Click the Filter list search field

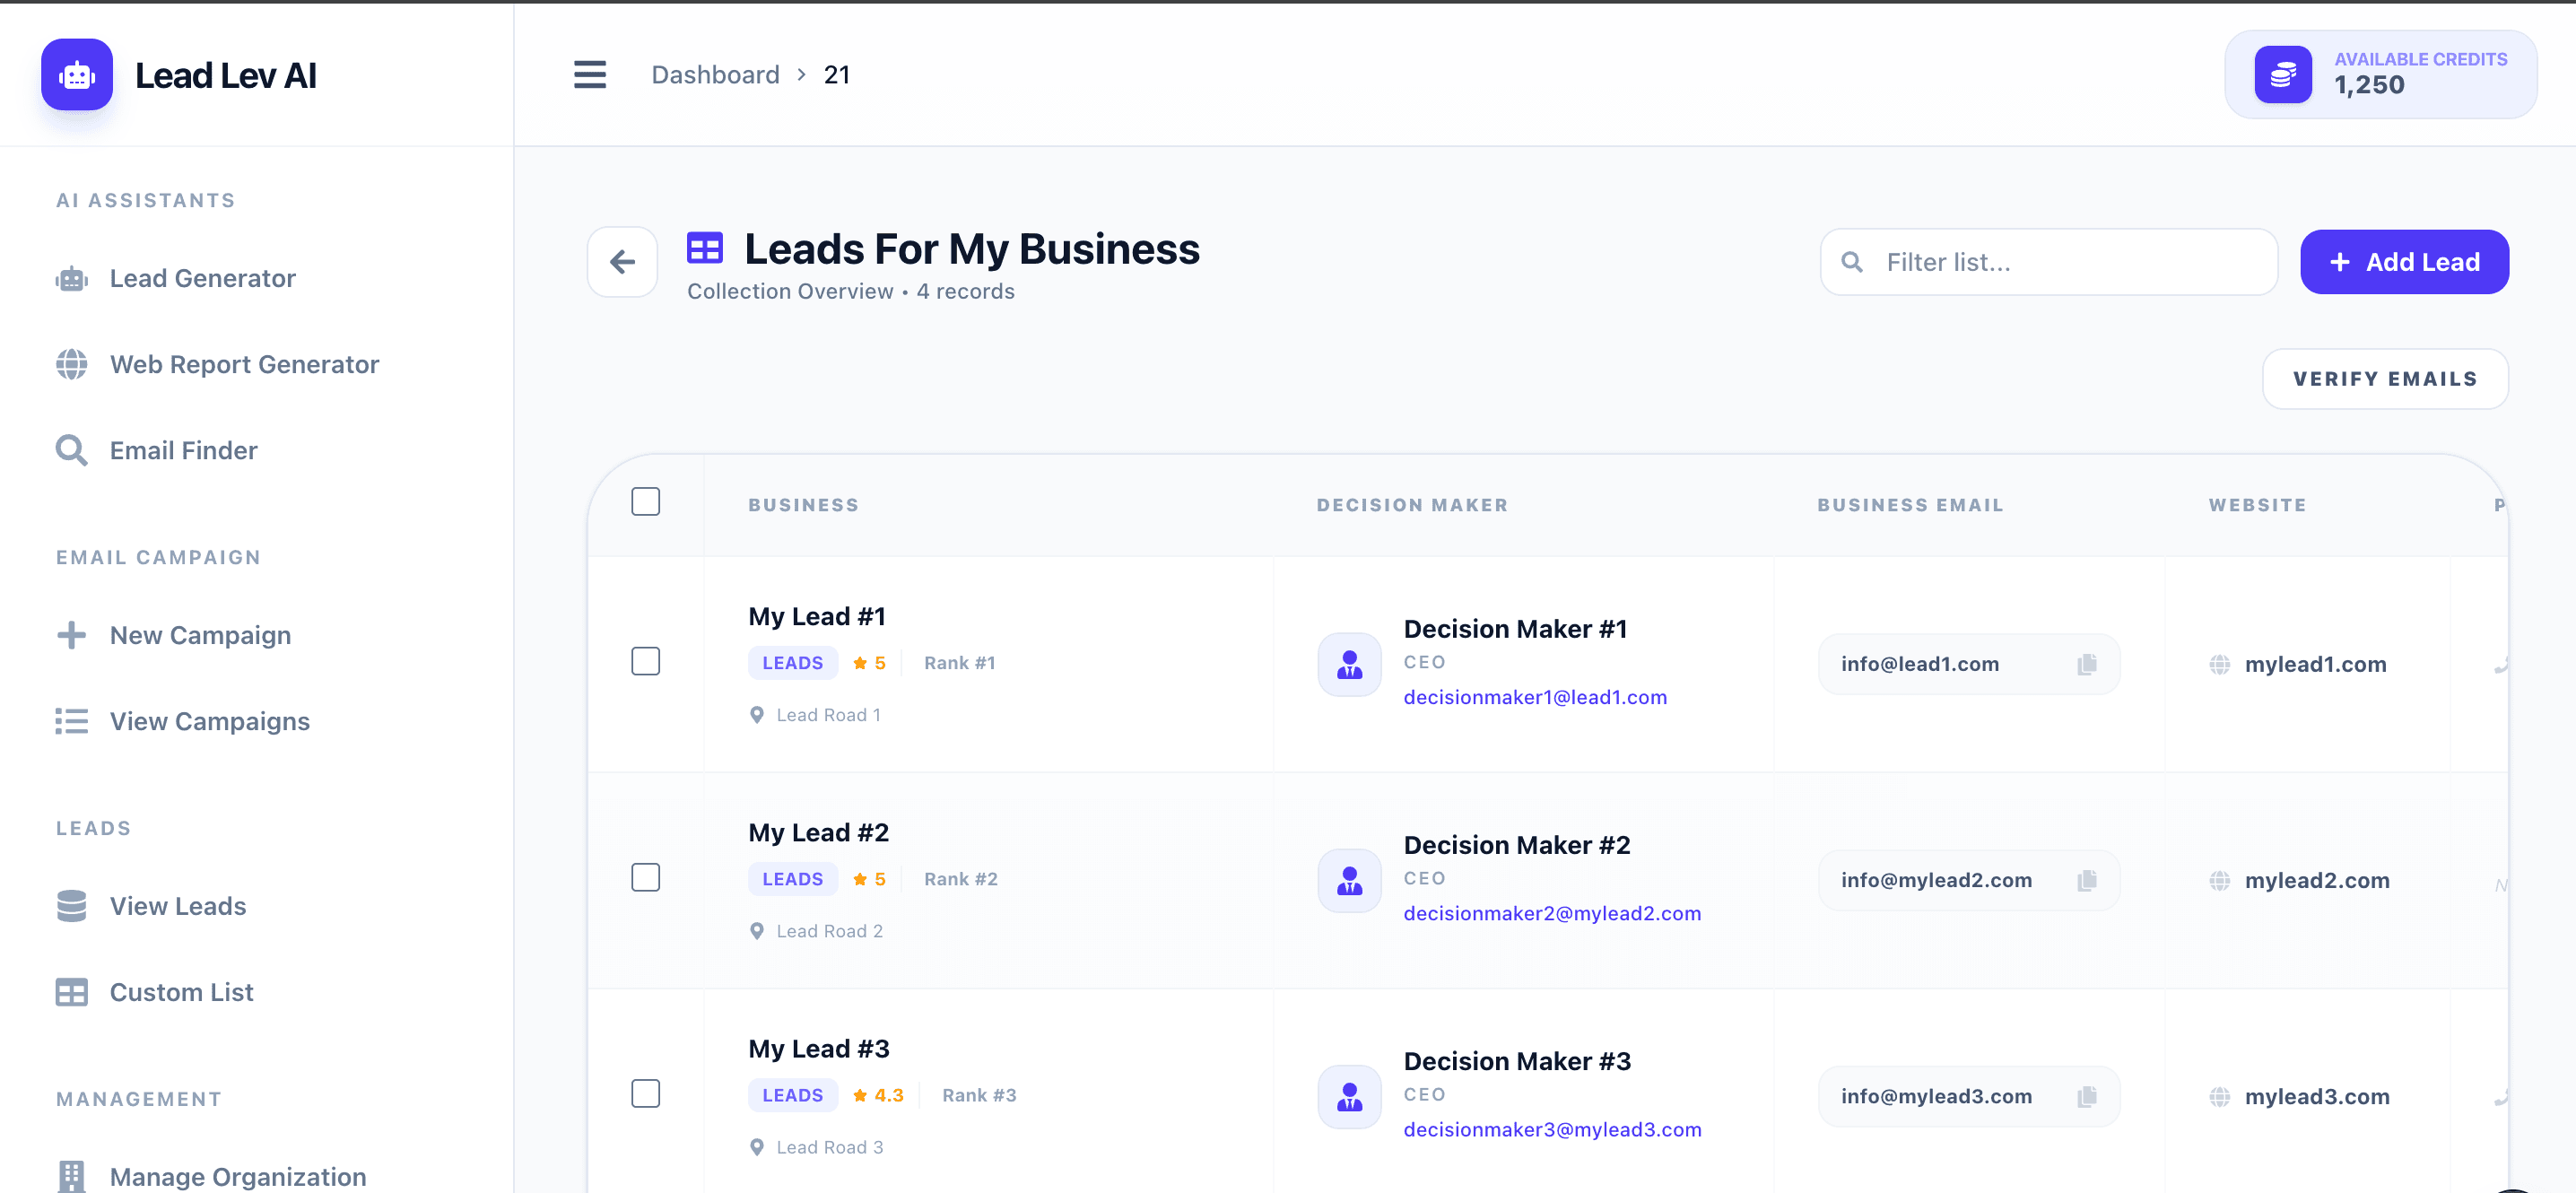2049,262
